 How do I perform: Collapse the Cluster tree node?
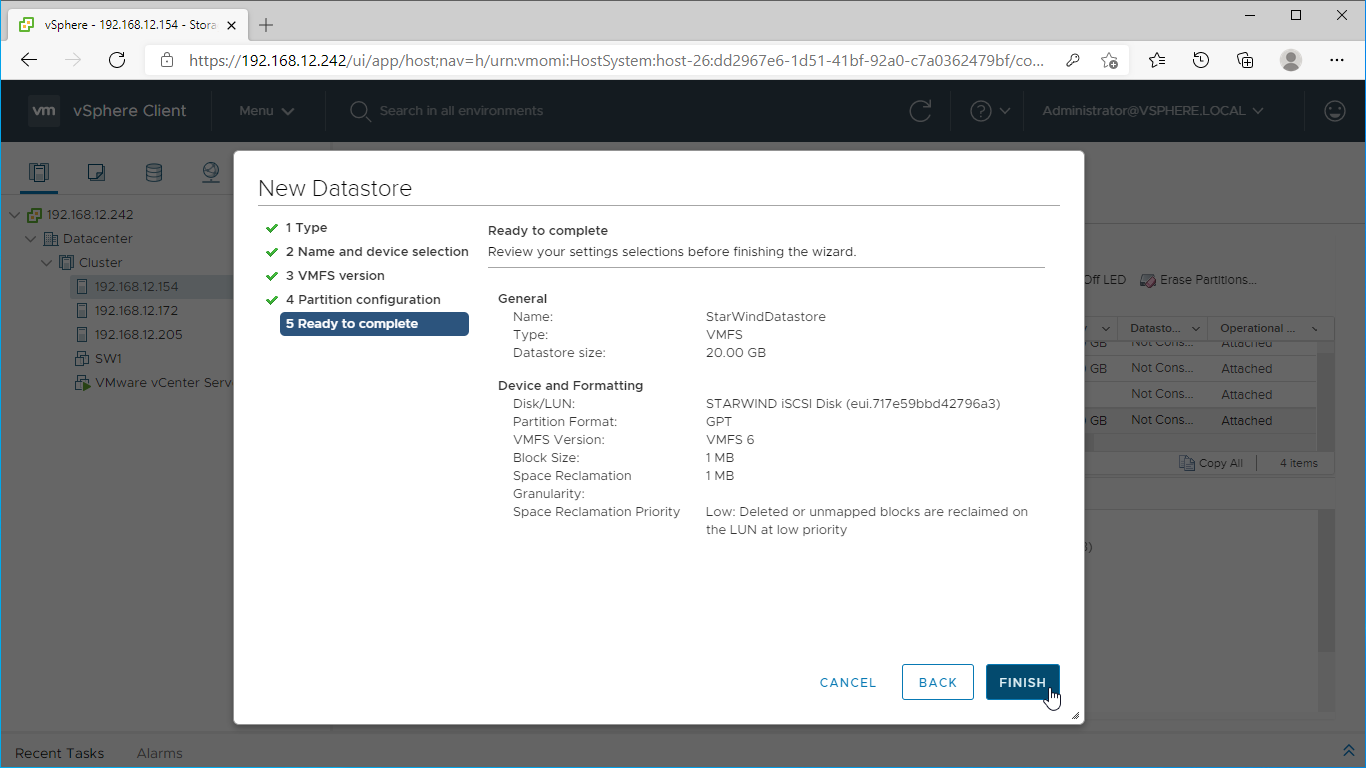pyautogui.click(x=46, y=263)
